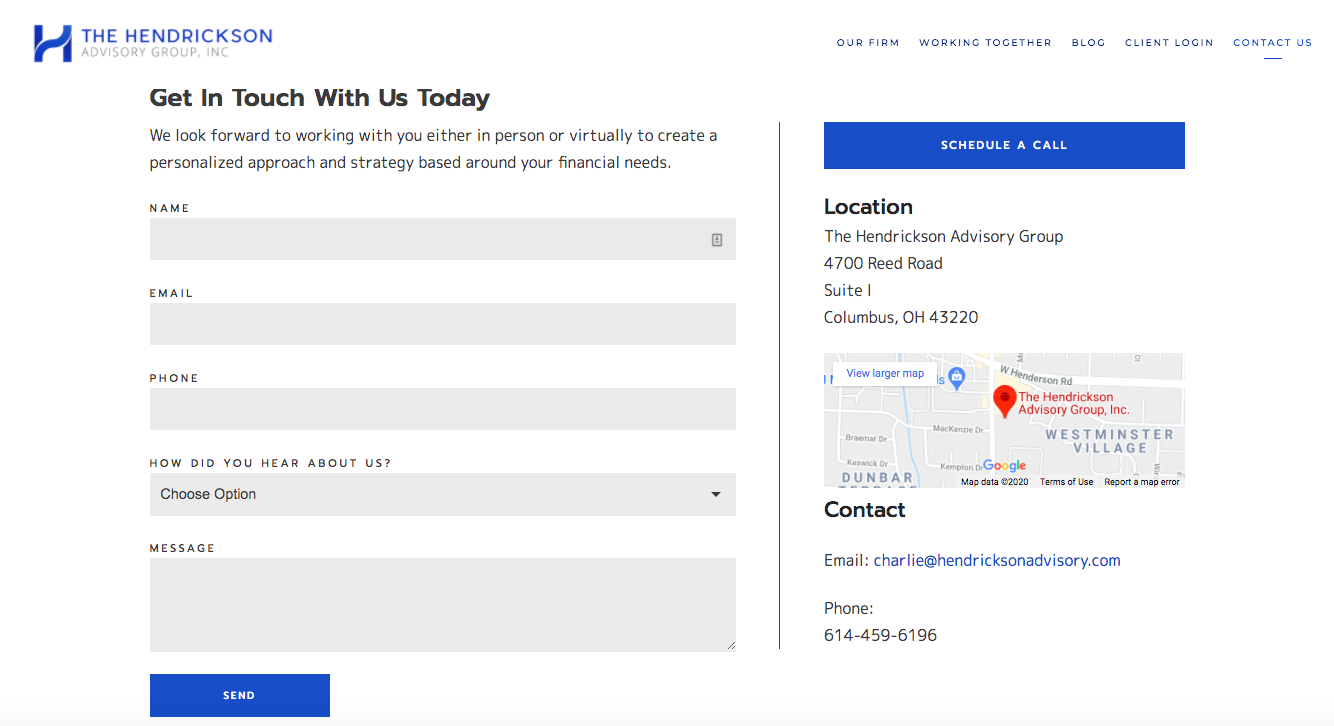Submit the form with Send button
Viewport: 1334px width, 726px height.
[x=239, y=695]
